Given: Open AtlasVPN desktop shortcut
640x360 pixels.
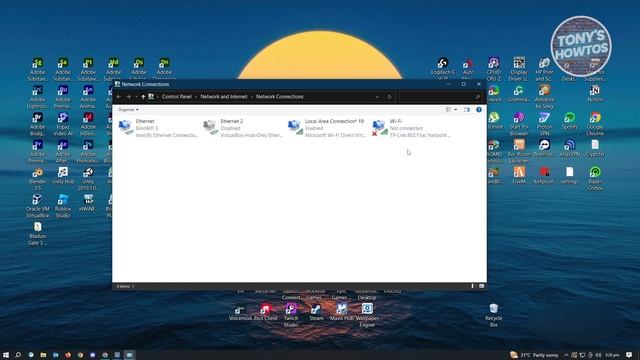Looking at the screenshot, I should pyautogui.click(x=570, y=148).
